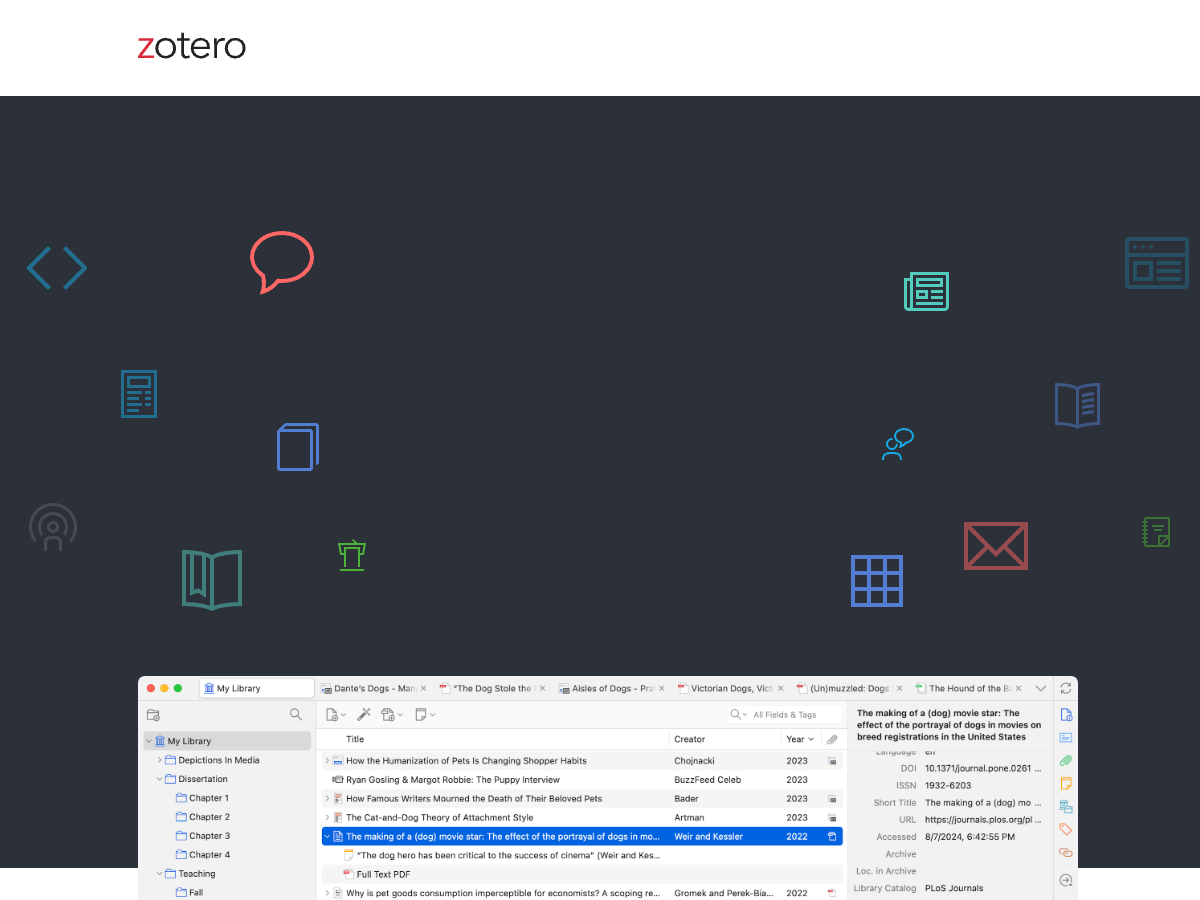
Task: Close the (Un)muzzled: Dogs tab
Action: [898, 688]
